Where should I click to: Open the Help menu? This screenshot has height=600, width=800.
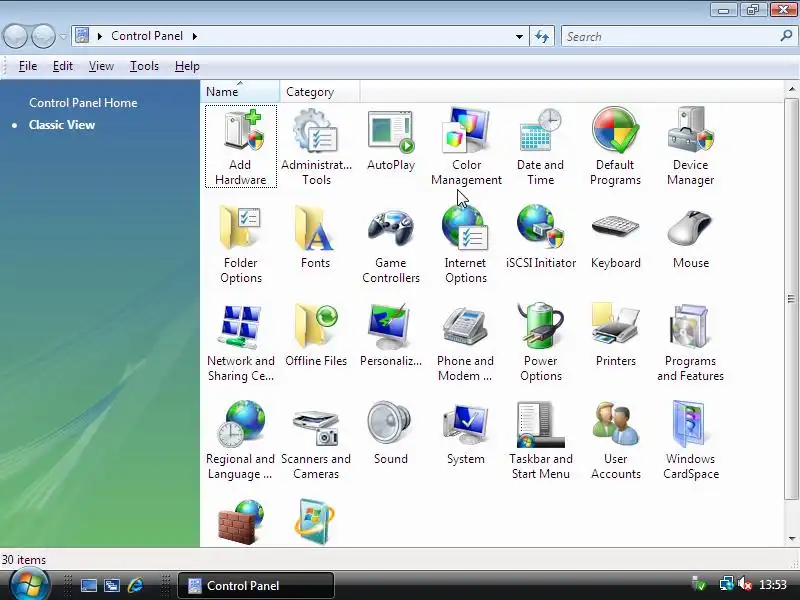187,66
